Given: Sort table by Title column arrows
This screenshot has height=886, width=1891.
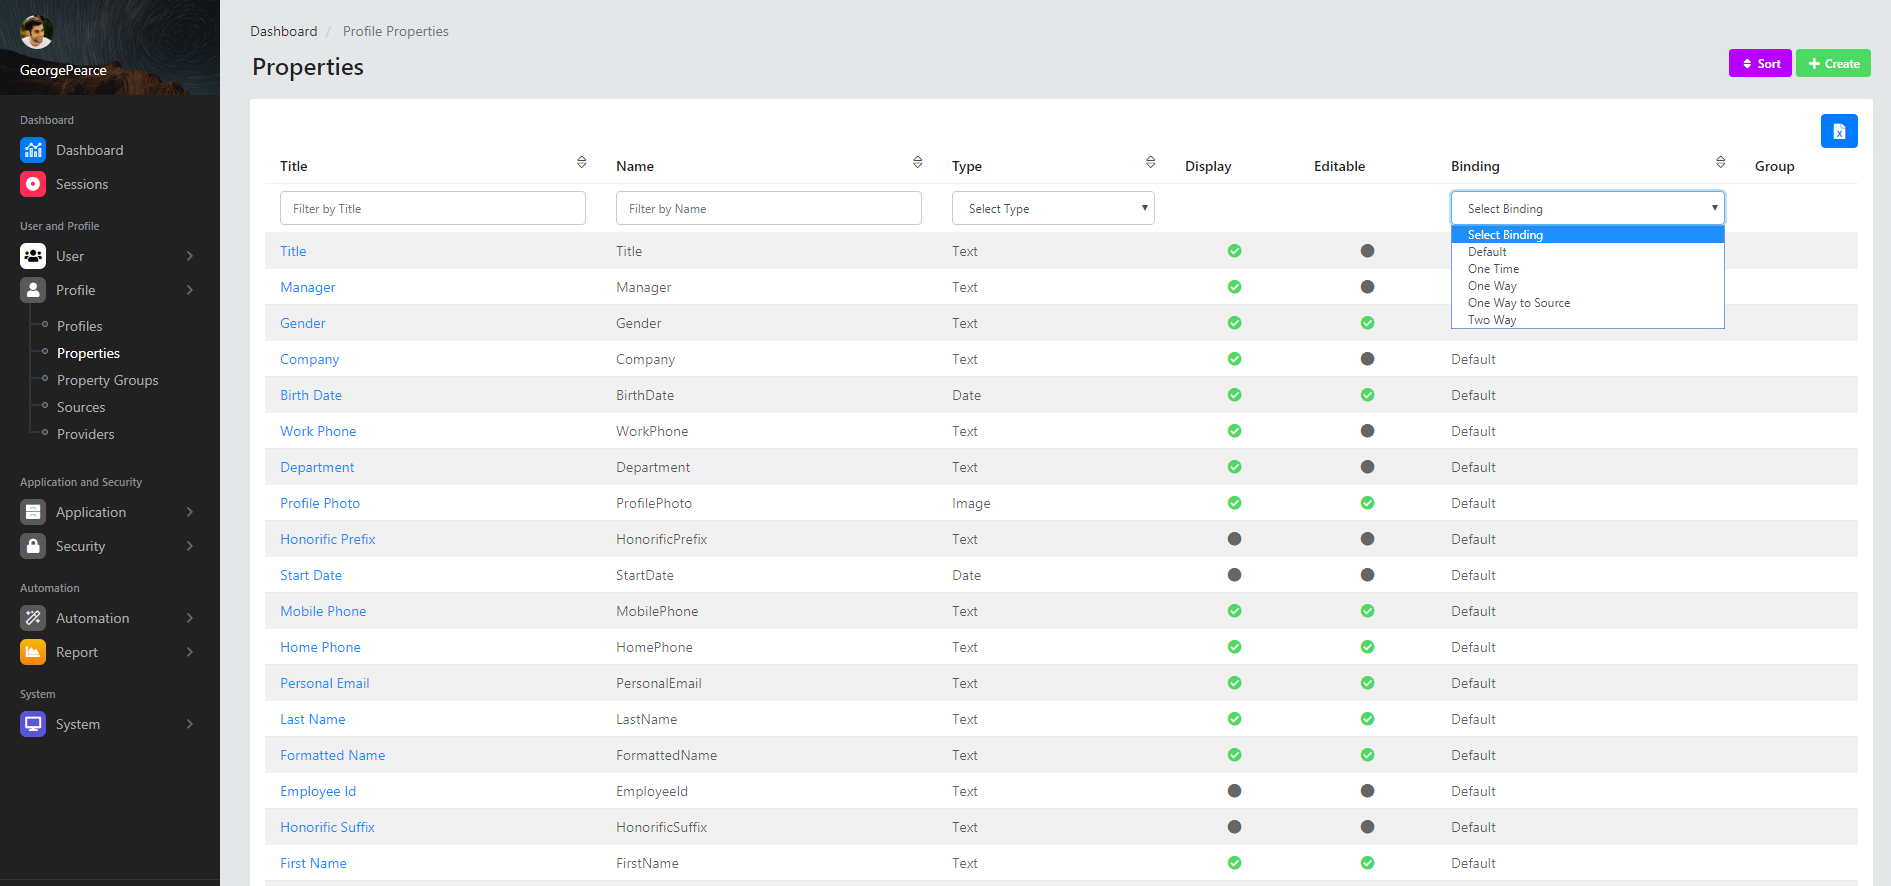Looking at the screenshot, I should (x=581, y=162).
